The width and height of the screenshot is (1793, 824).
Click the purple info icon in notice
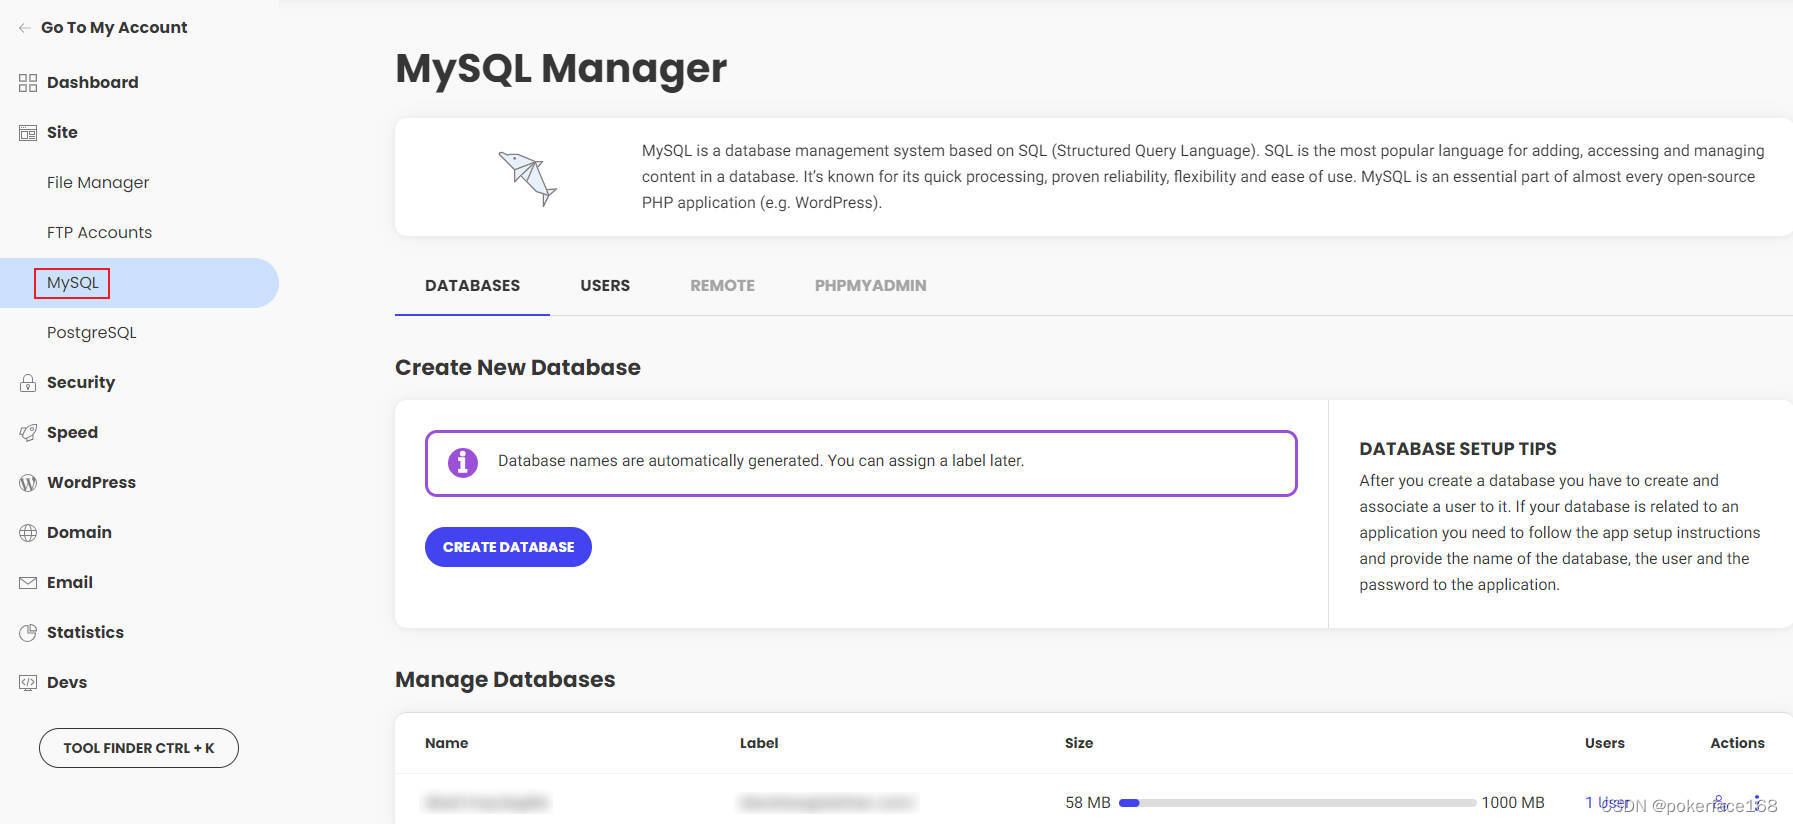click(x=462, y=462)
